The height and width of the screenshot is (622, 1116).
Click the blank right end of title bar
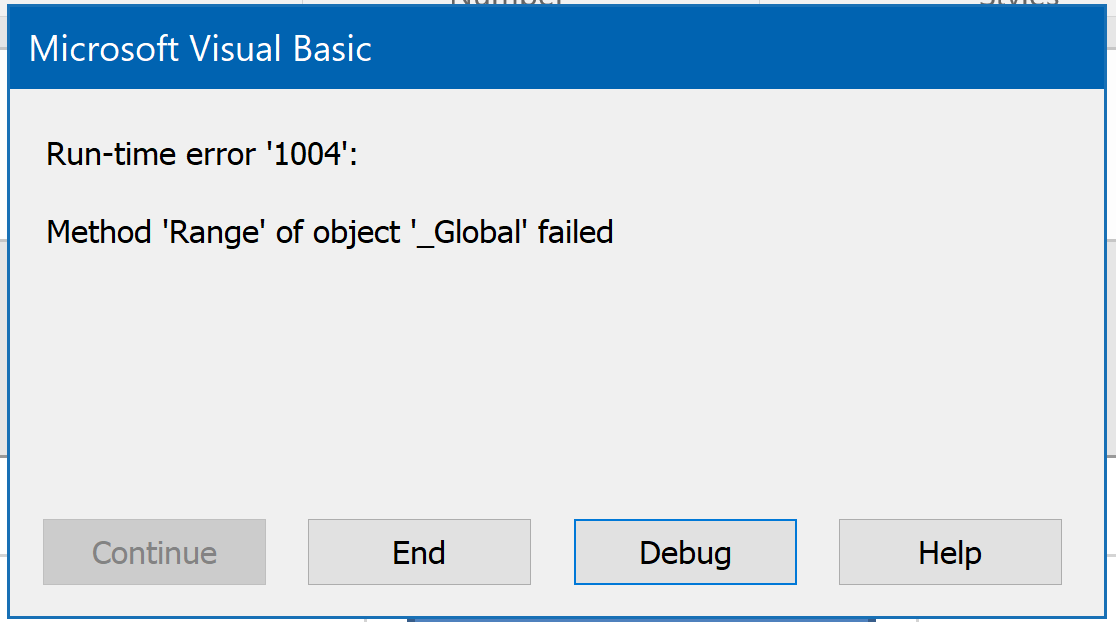point(900,49)
